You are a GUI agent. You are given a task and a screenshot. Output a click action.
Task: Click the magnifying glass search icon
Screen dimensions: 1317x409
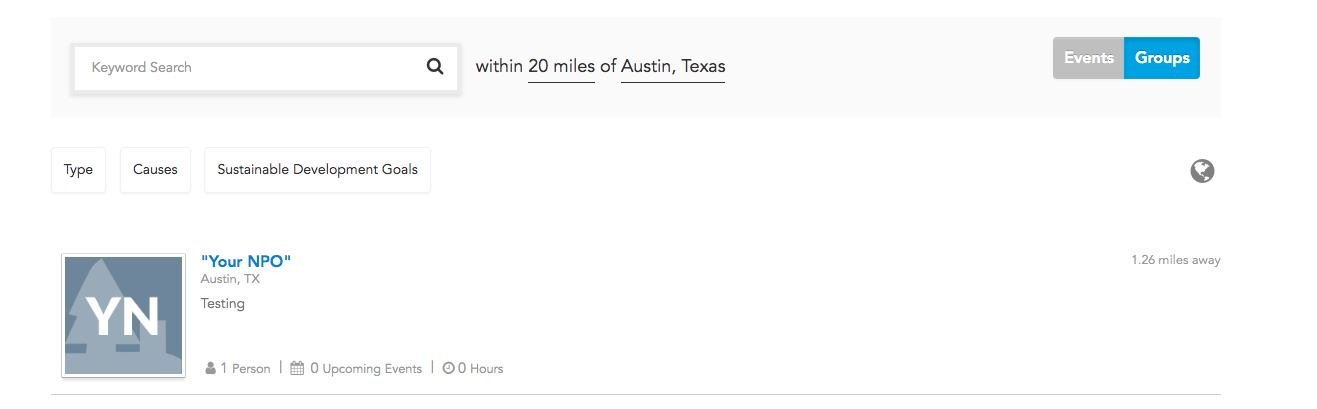[435, 67]
